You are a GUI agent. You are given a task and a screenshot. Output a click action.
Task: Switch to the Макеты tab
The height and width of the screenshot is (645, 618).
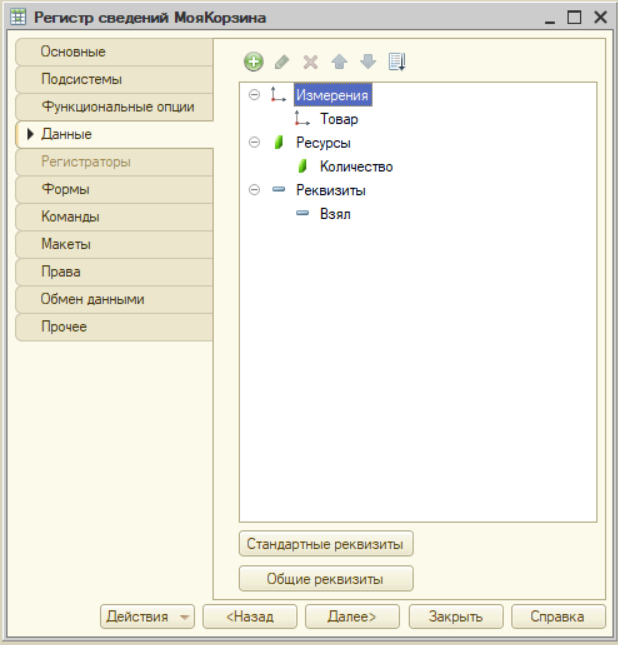click(114, 244)
